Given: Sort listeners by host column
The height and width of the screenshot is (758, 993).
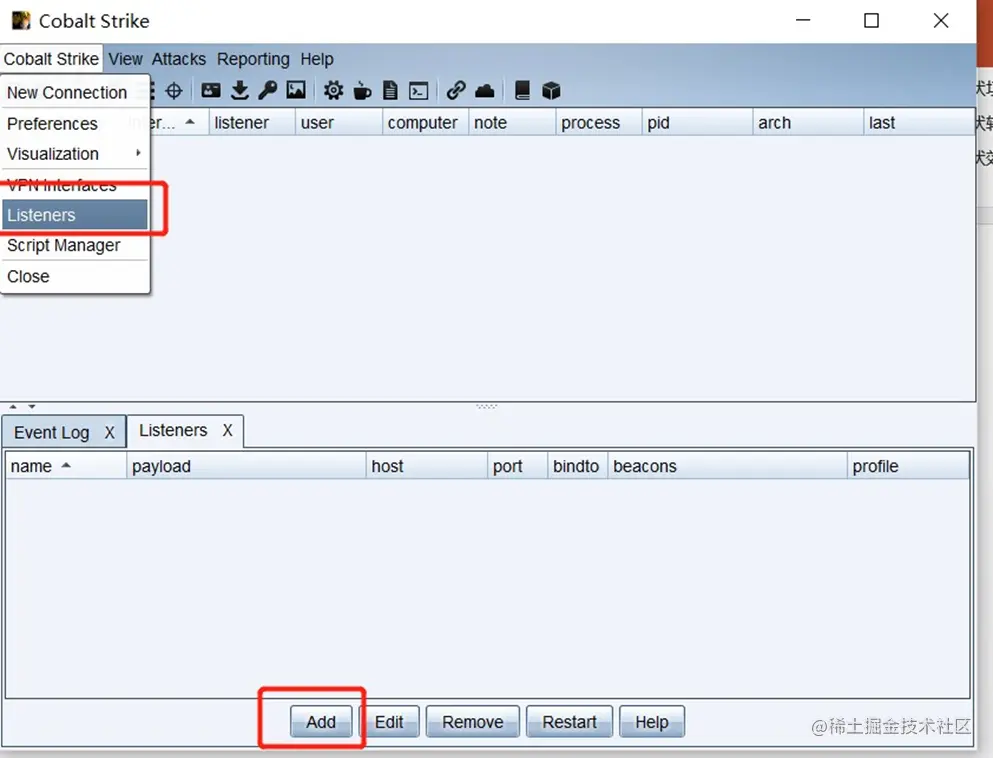Looking at the screenshot, I should click(427, 466).
